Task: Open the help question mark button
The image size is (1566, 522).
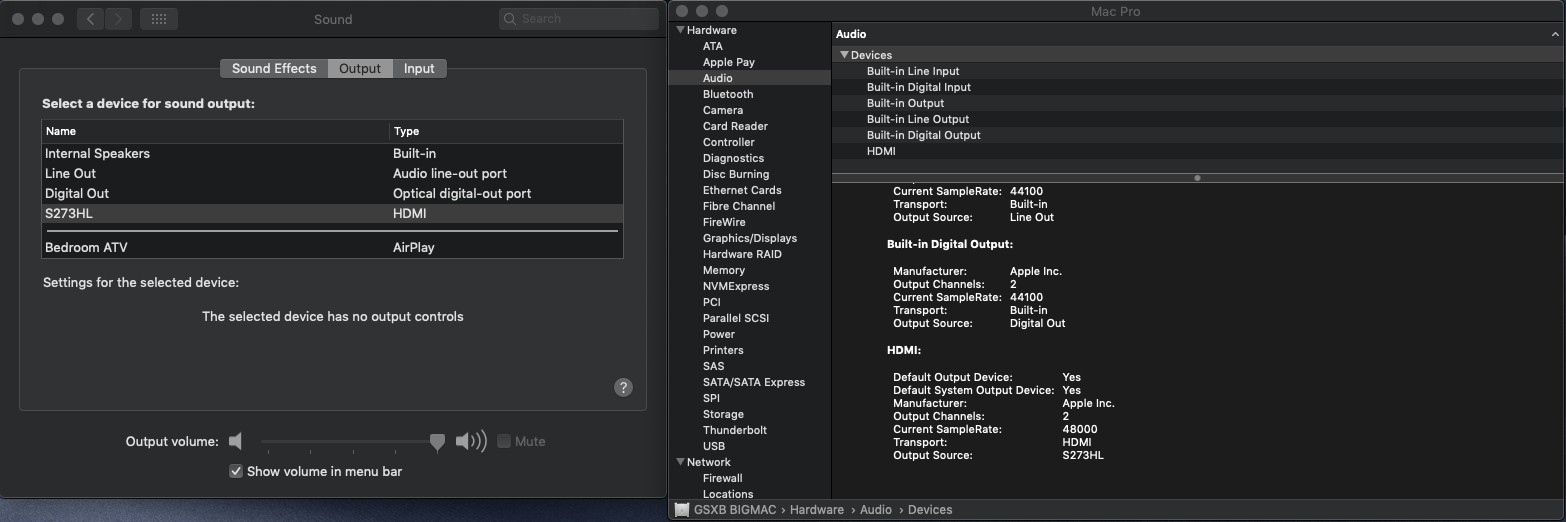Action: [x=623, y=387]
